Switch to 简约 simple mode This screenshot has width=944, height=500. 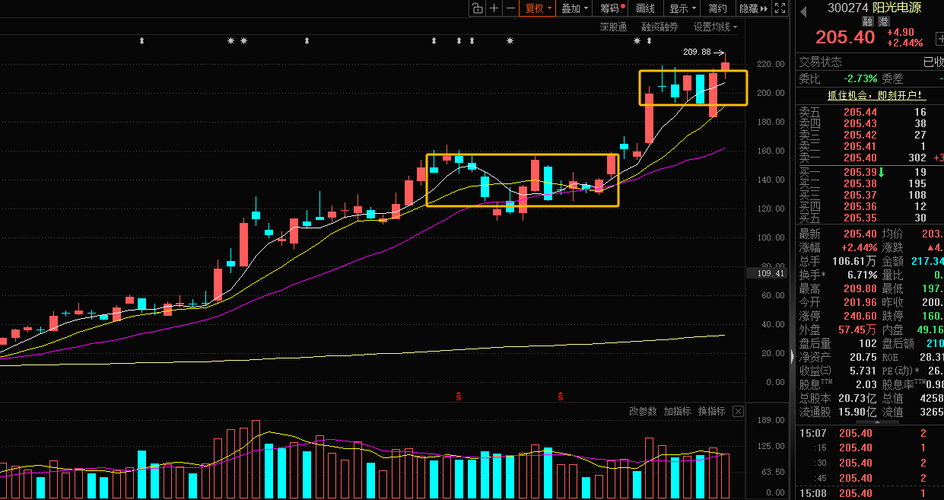pos(718,8)
